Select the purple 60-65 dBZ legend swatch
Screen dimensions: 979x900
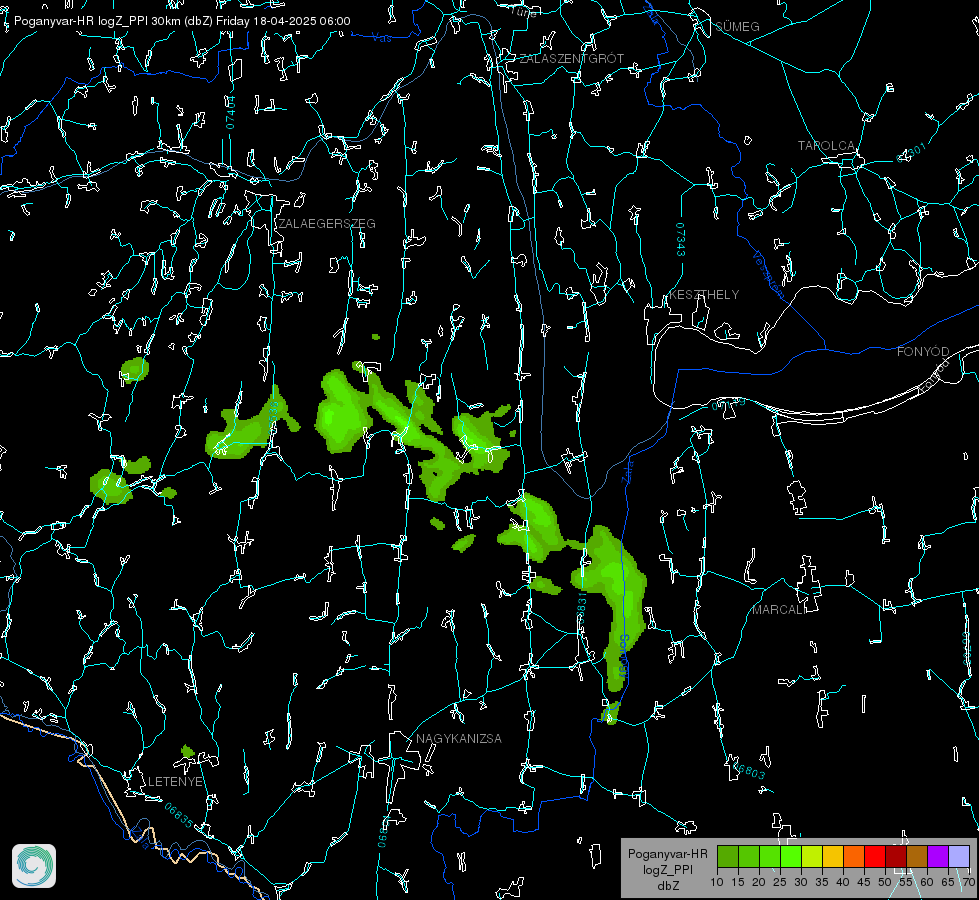(x=938, y=856)
